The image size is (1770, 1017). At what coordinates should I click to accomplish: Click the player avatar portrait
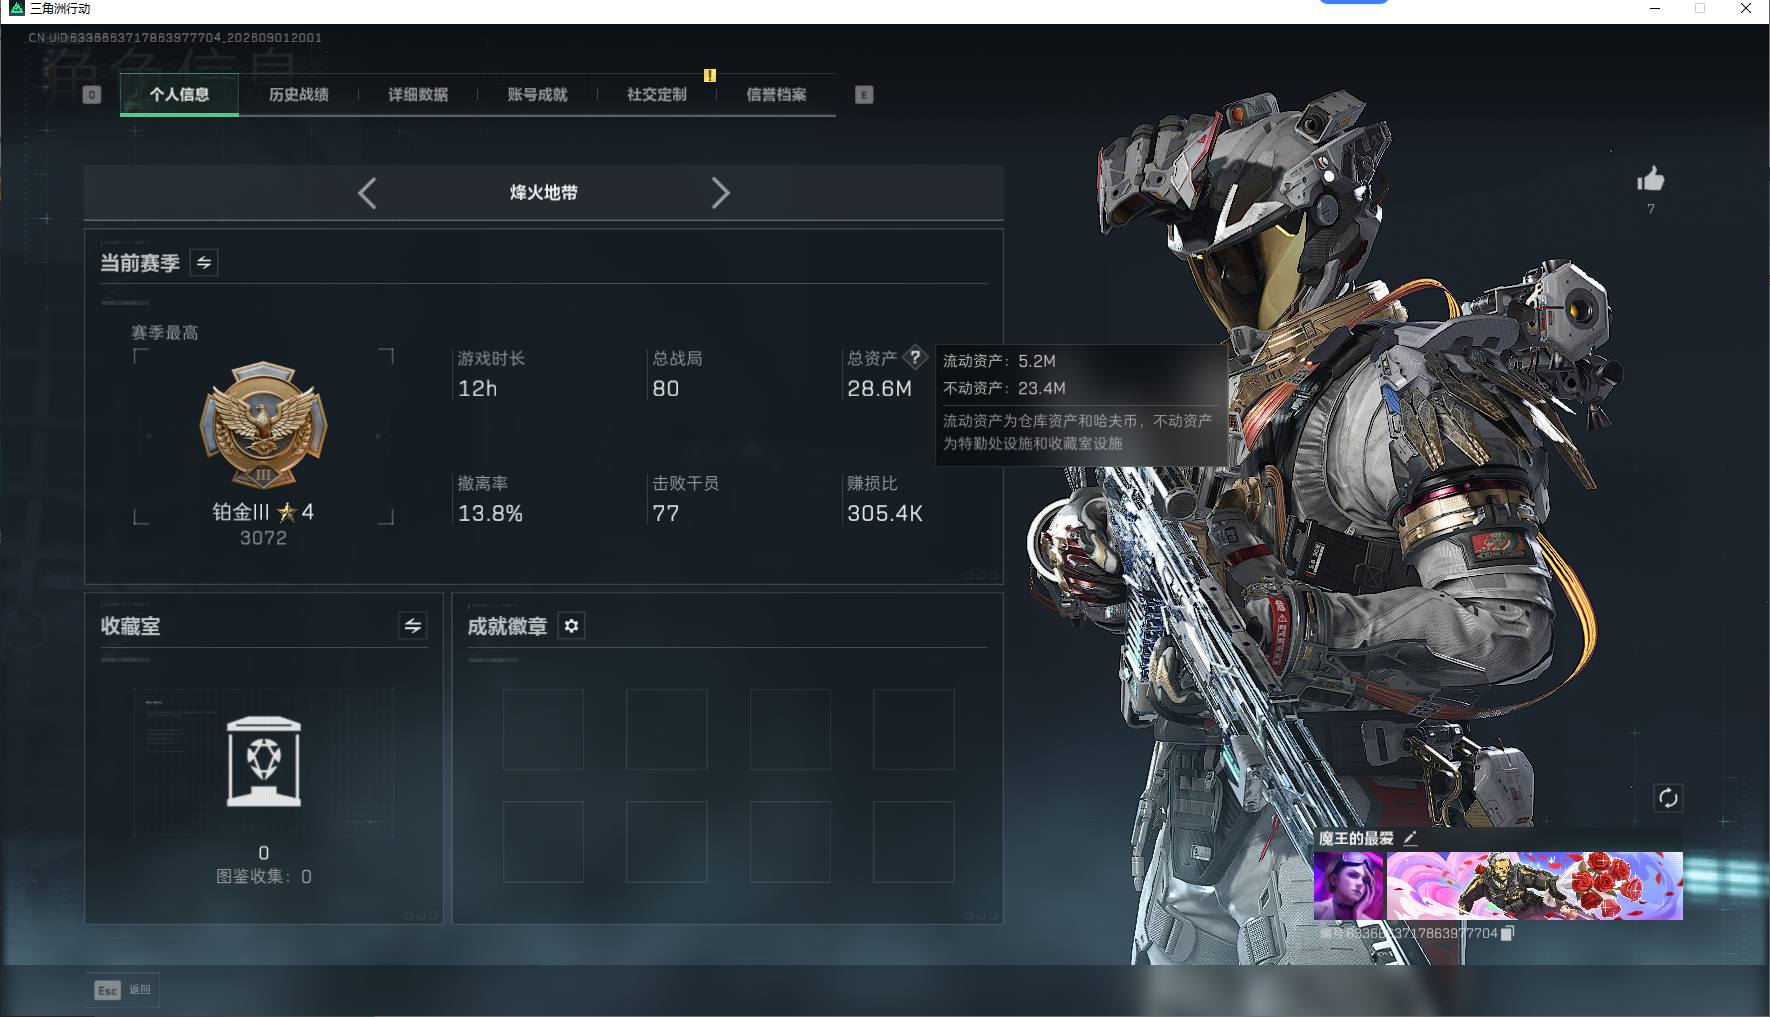[x=1349, y=886]
